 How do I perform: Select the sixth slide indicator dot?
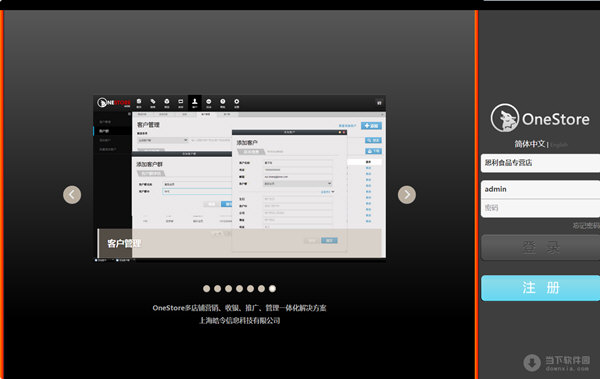[261, 289]
